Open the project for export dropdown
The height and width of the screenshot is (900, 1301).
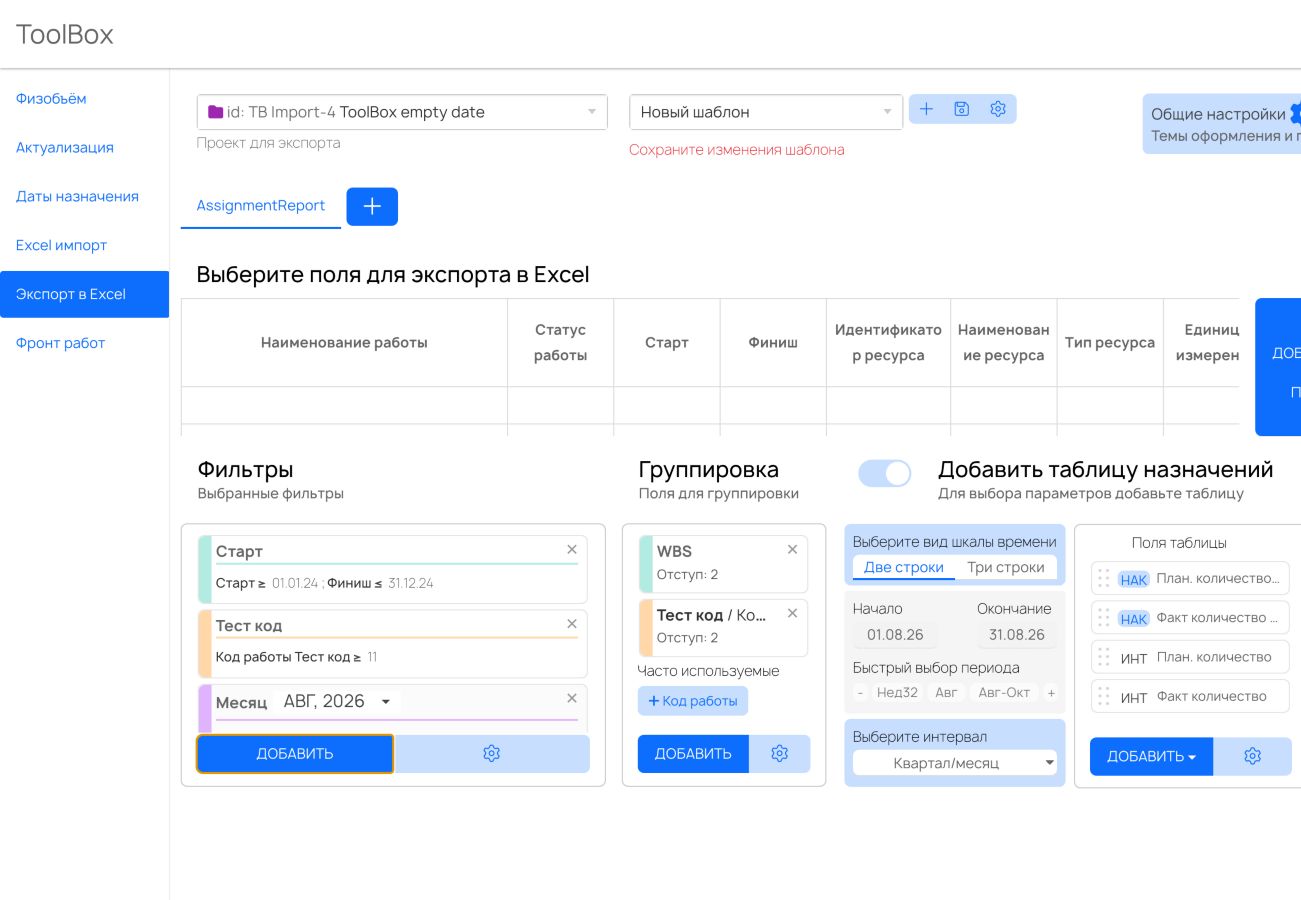pyautogui.click(x=402, y=112)
